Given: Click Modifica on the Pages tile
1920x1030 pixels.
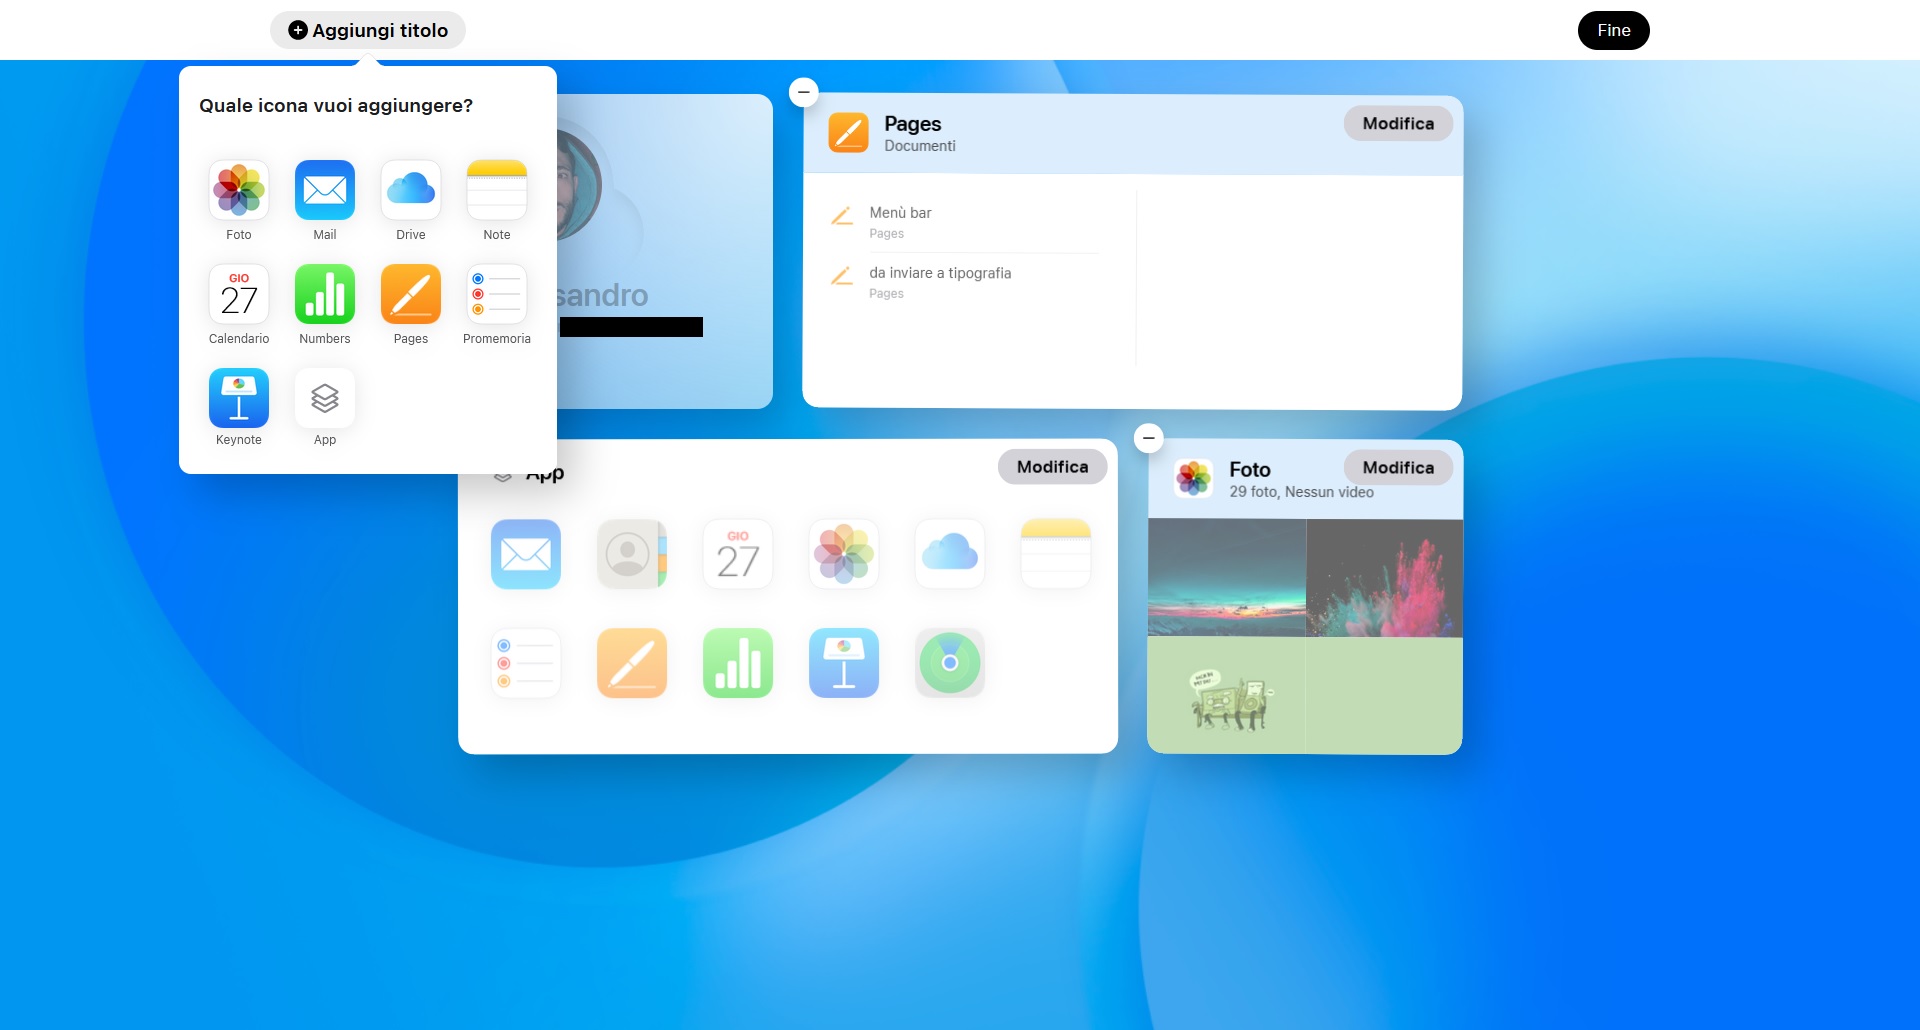Looking at the screenshot, I should [1397, 124].
